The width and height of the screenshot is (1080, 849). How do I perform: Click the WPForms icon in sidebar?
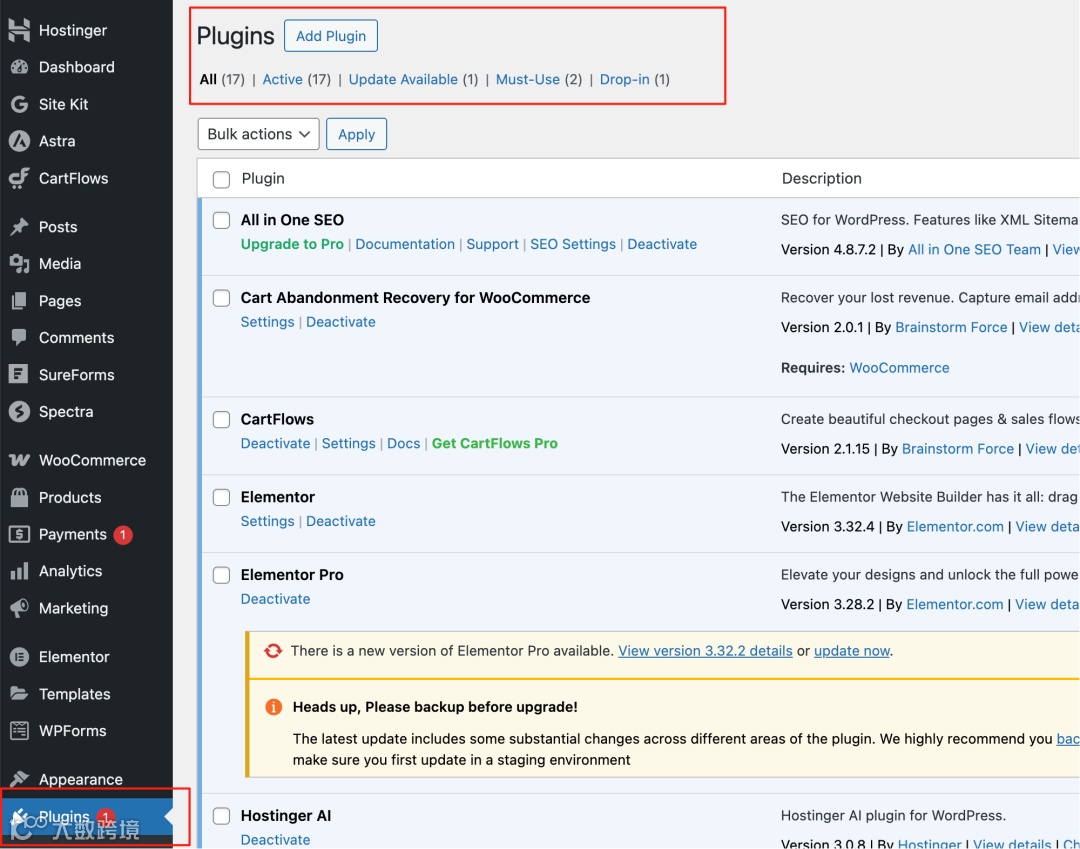point(19,731)
